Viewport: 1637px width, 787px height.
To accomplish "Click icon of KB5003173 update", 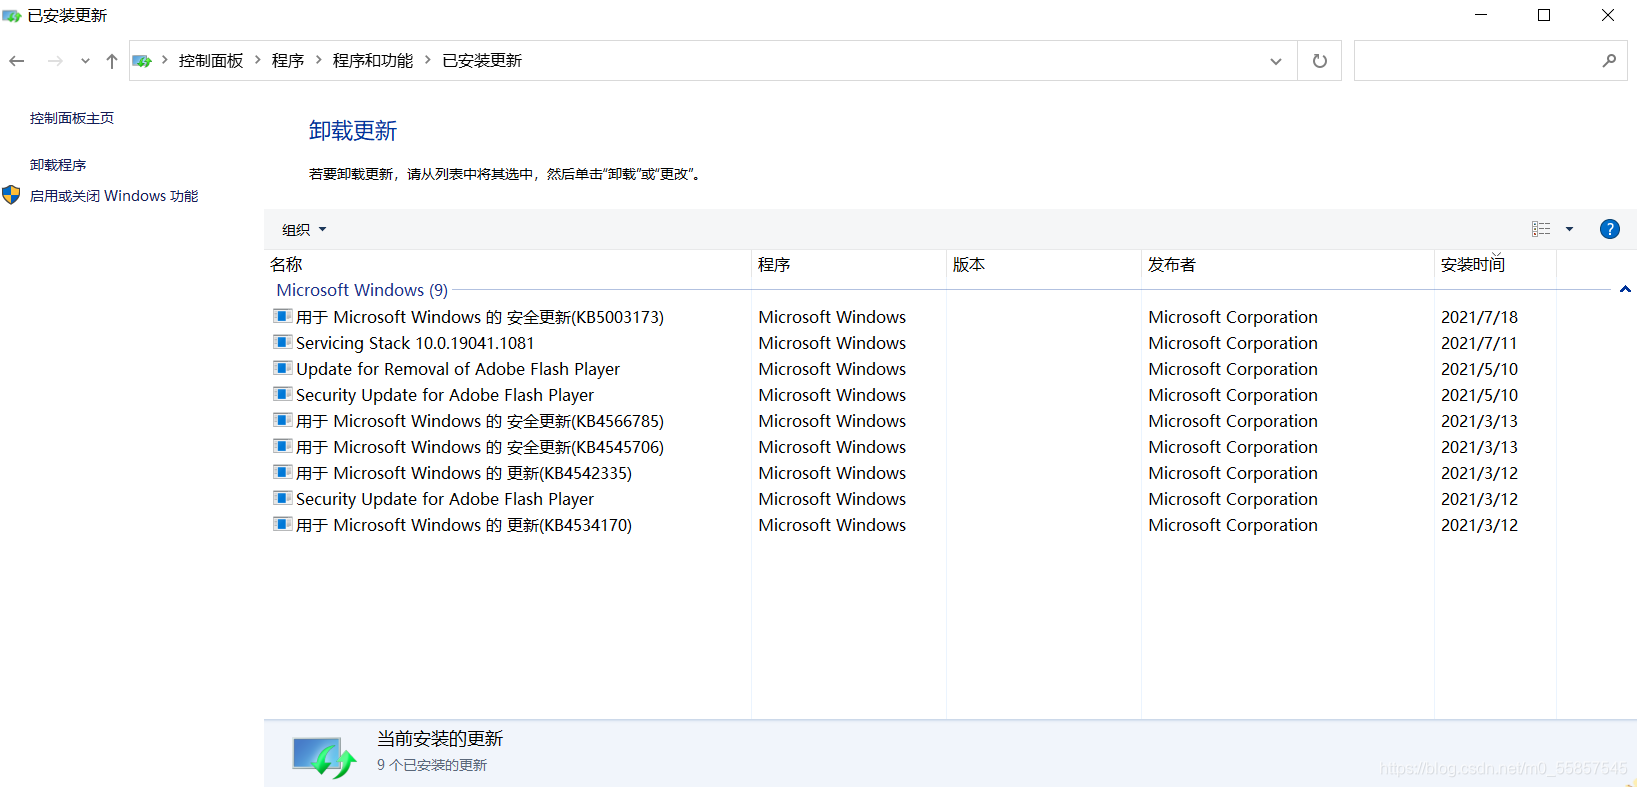I will pyautogui.click(x=283, y=316).
